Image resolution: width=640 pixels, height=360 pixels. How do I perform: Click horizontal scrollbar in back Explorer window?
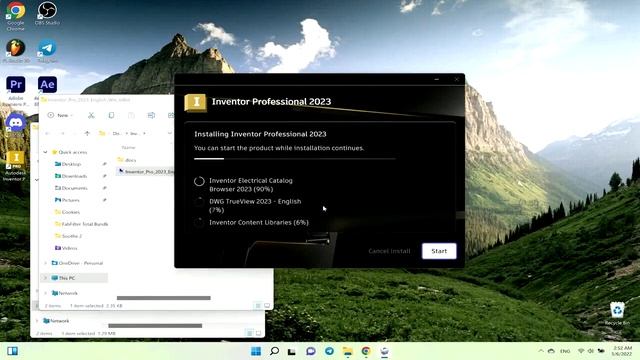155,326
